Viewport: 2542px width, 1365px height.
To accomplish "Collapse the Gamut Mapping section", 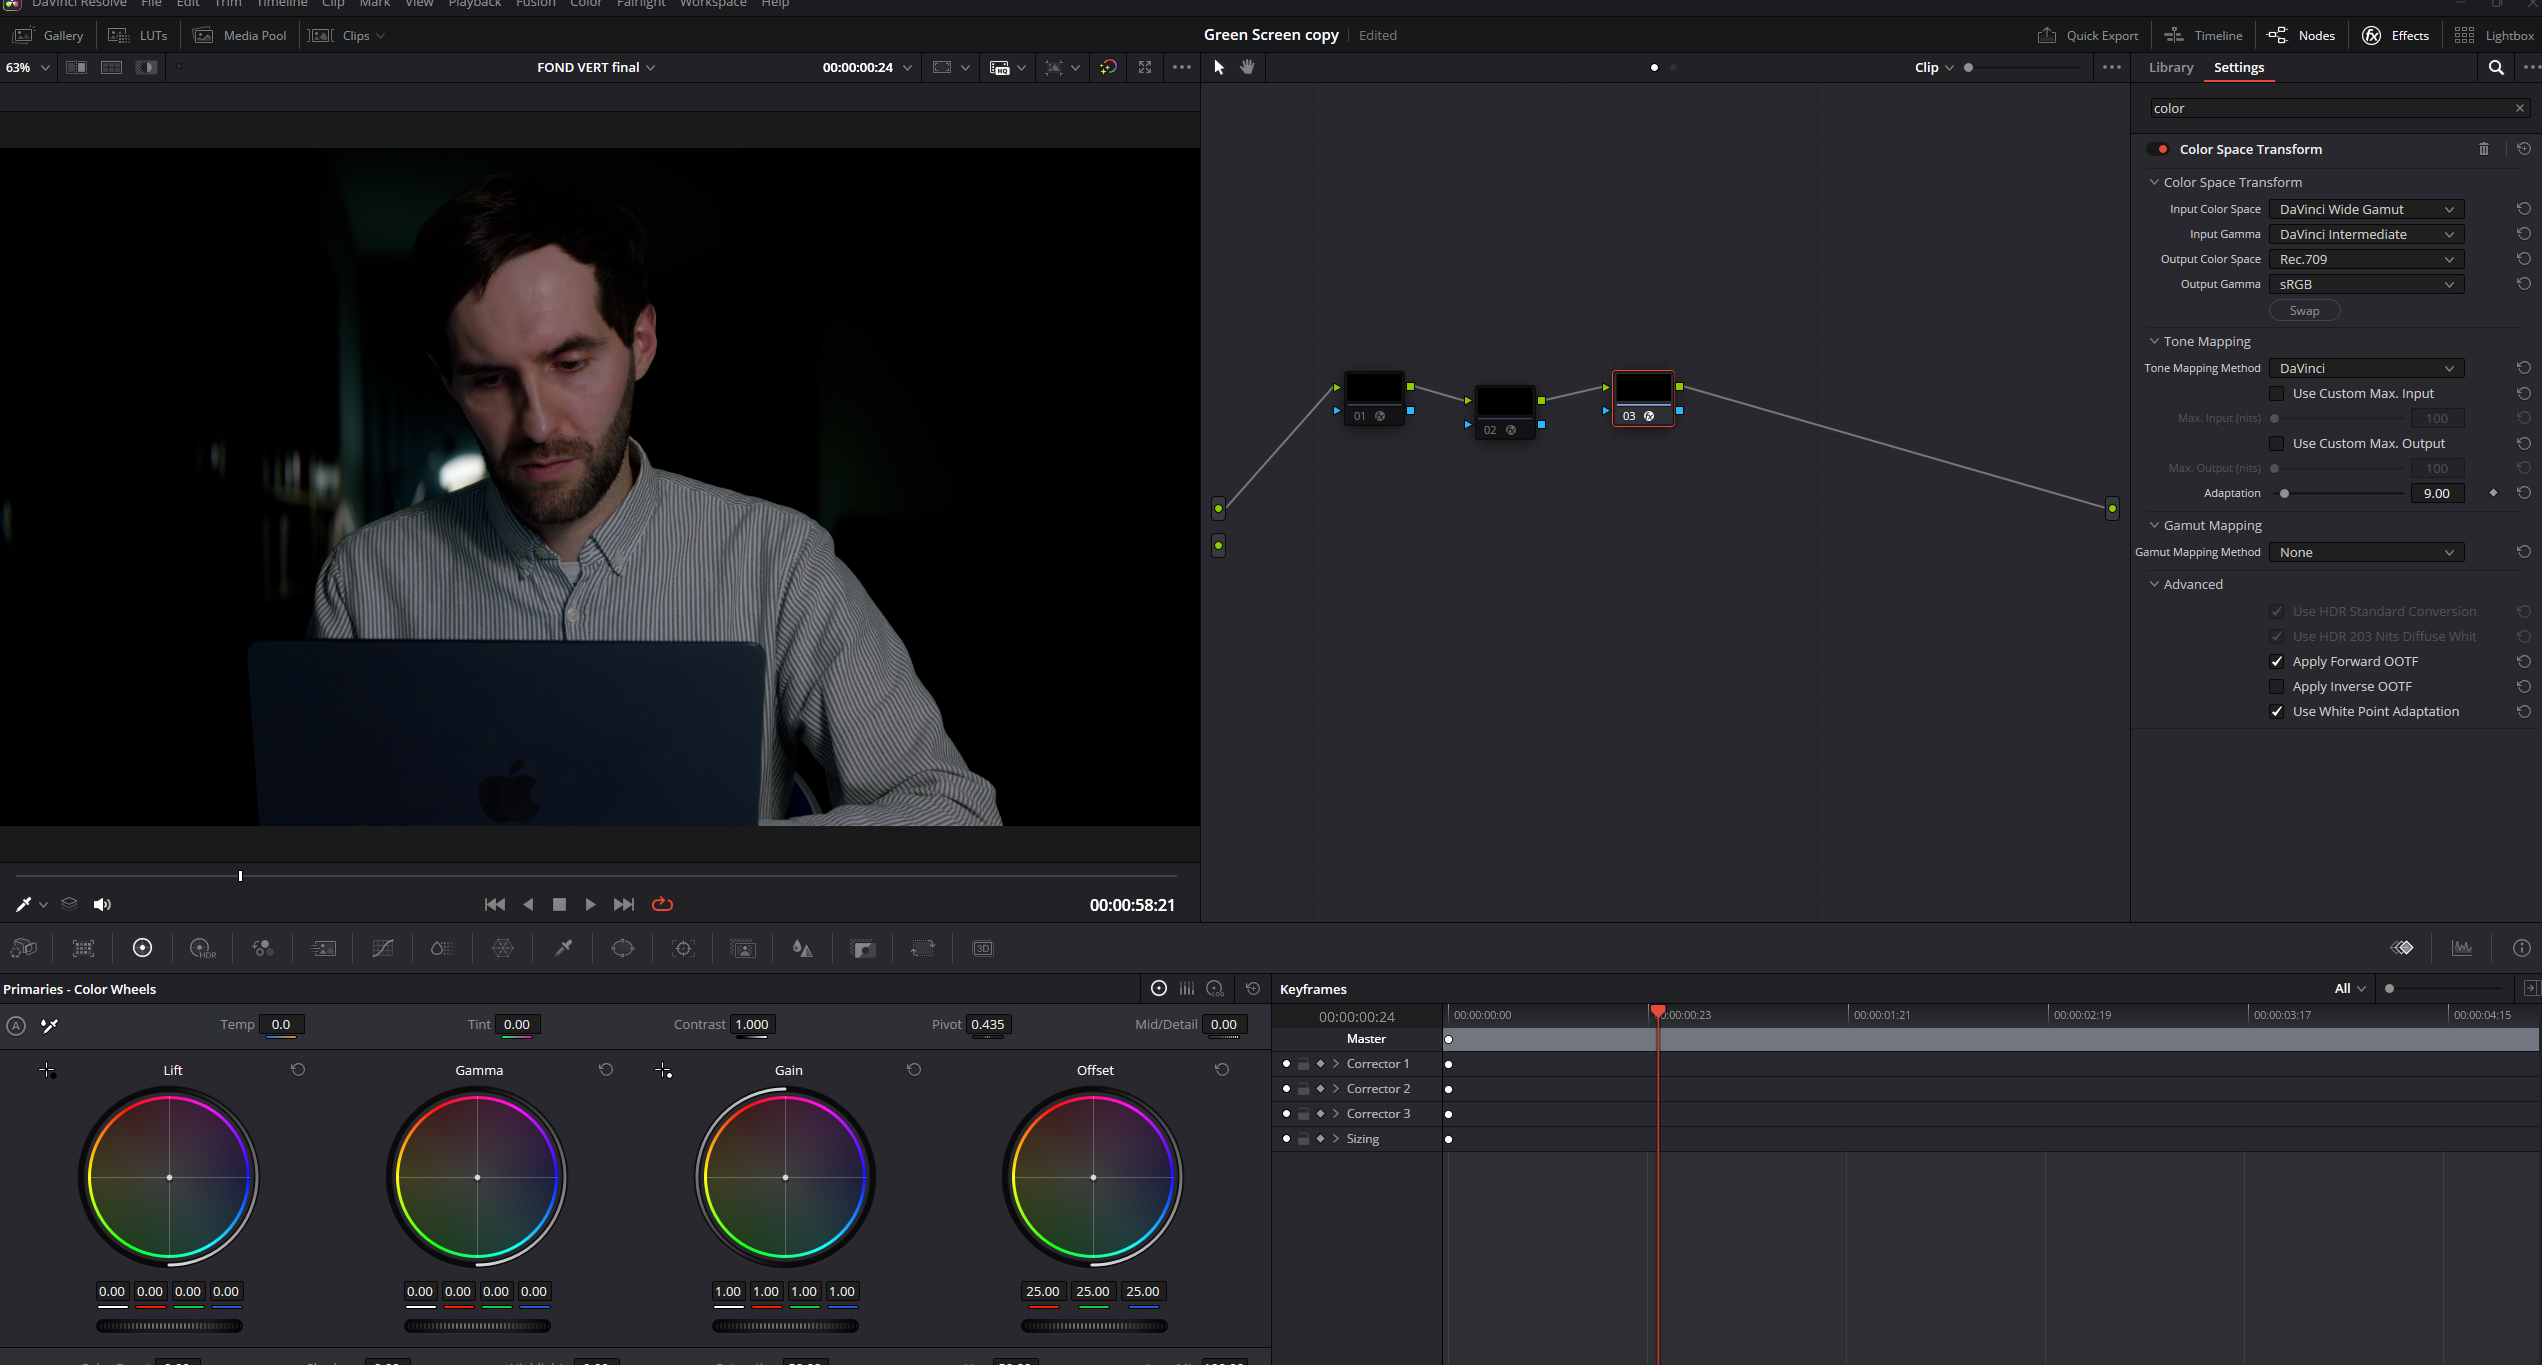I will click(x=2155, y=526).
